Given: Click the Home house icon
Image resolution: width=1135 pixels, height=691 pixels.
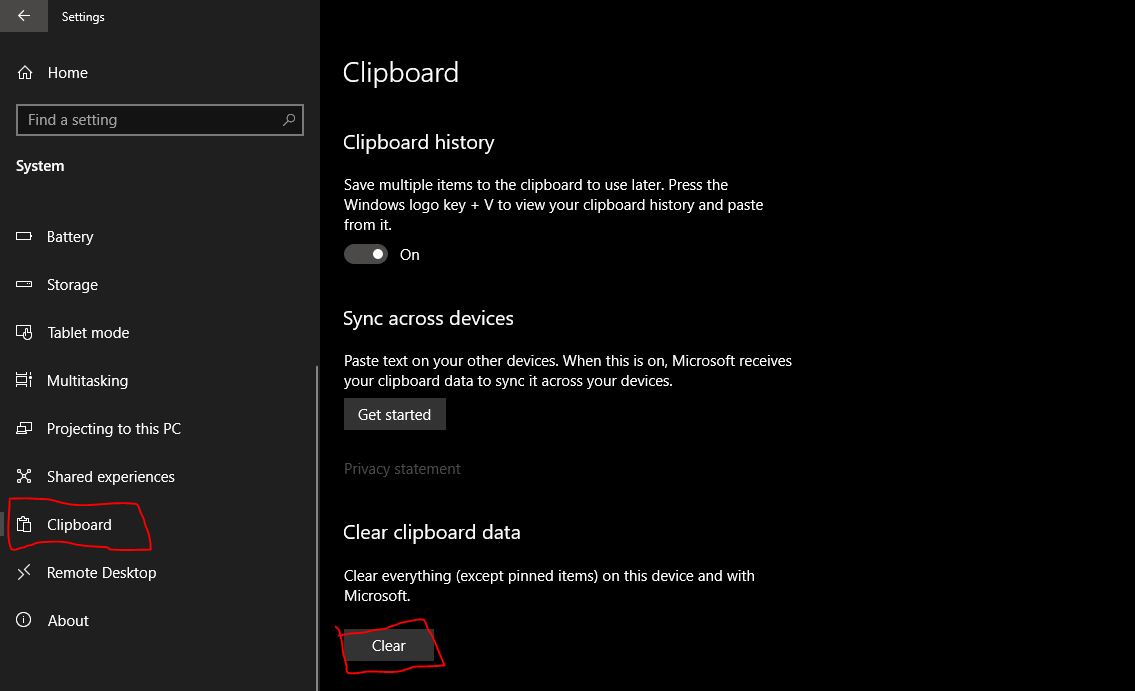Looking at the screenshot, I should coord(25,73).
